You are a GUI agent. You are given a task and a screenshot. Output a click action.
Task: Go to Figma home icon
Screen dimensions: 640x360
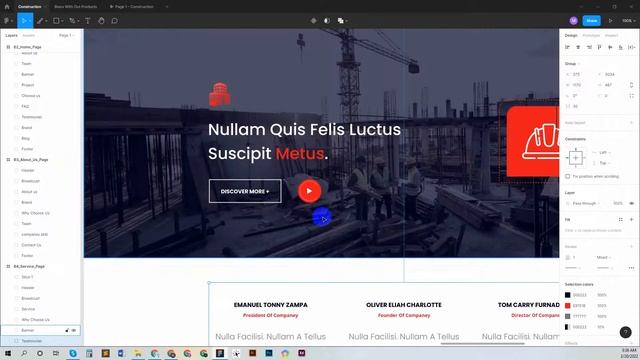[x=7, y=7]
